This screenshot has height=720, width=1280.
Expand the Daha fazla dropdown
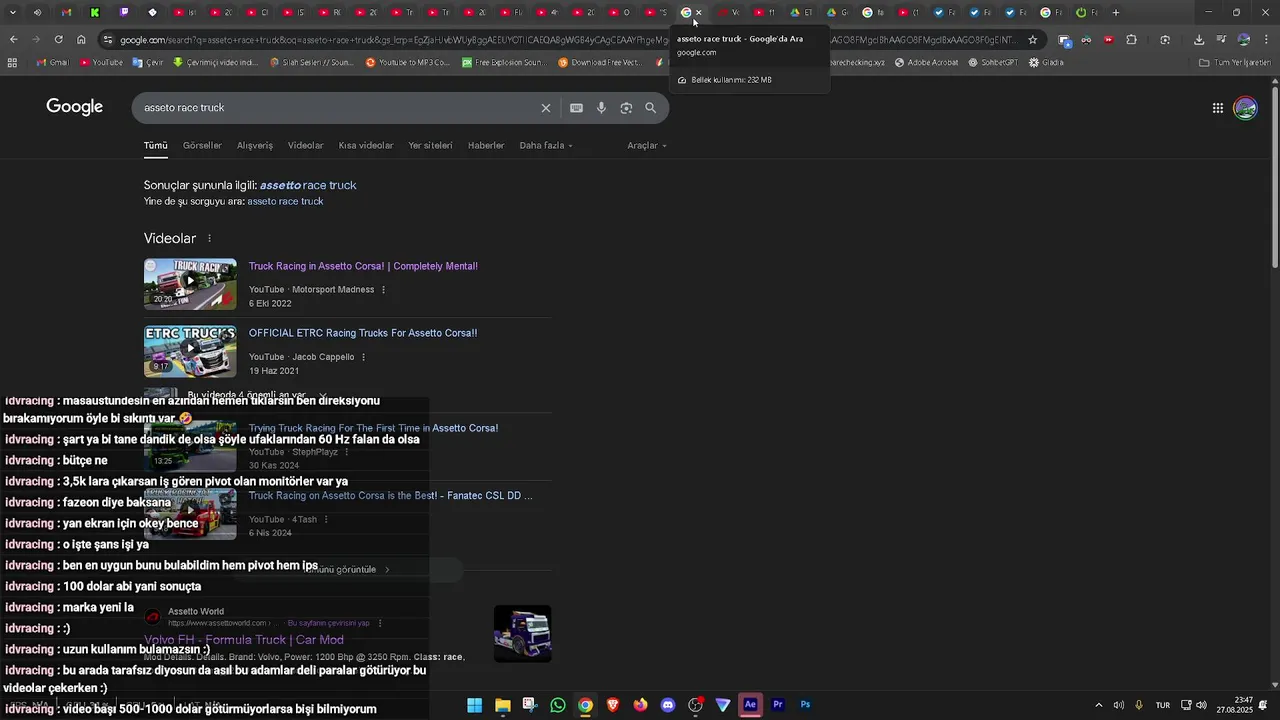coord(546,146)
